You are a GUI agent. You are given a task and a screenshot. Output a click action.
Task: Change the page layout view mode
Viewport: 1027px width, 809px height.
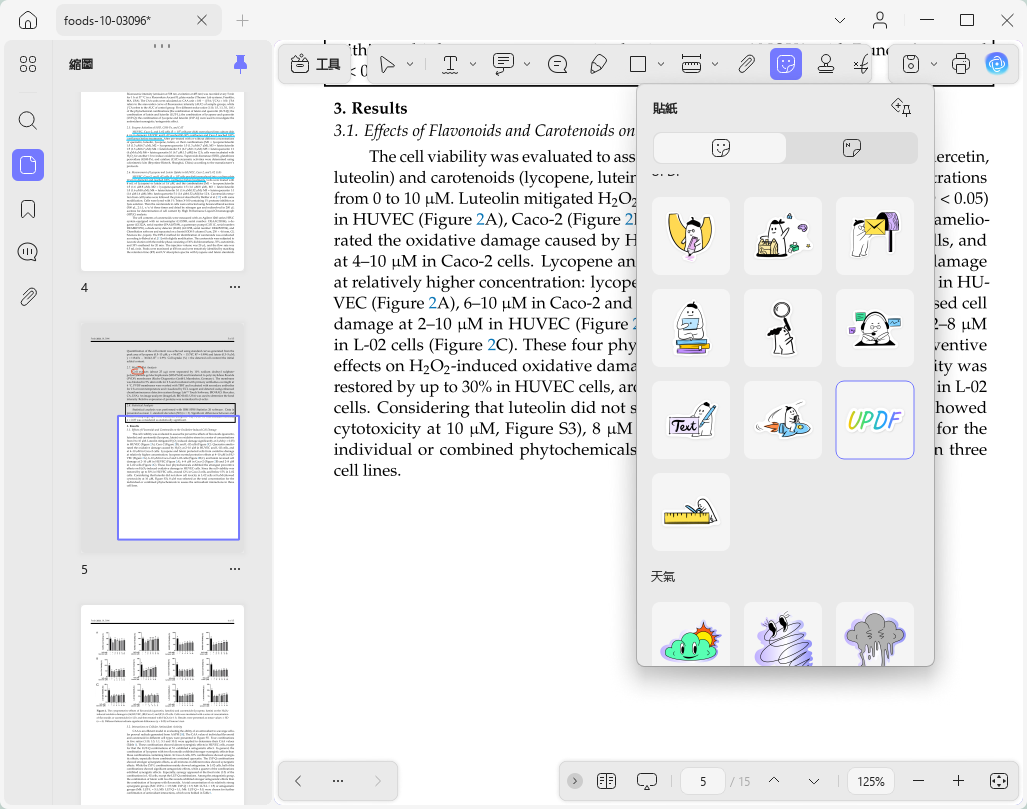point(607,781)
